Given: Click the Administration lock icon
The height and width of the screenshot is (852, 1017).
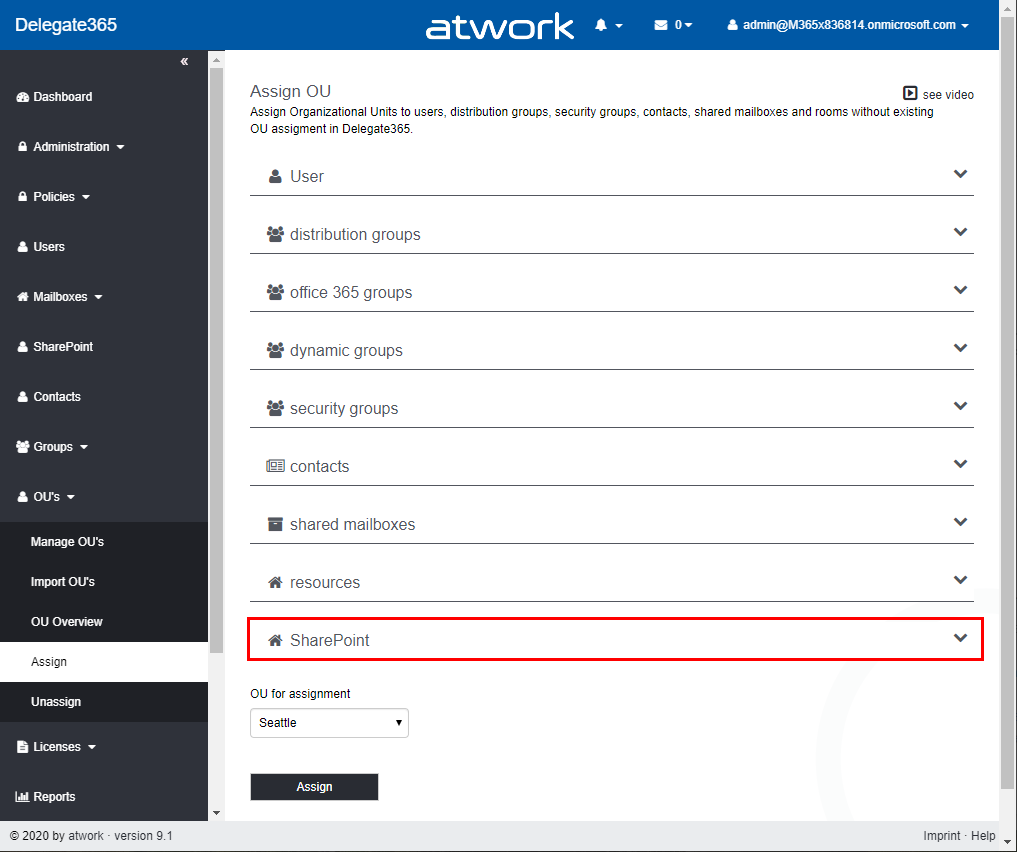Looking at the screenshot, I should pyautogui.click(x=23, y=147).
